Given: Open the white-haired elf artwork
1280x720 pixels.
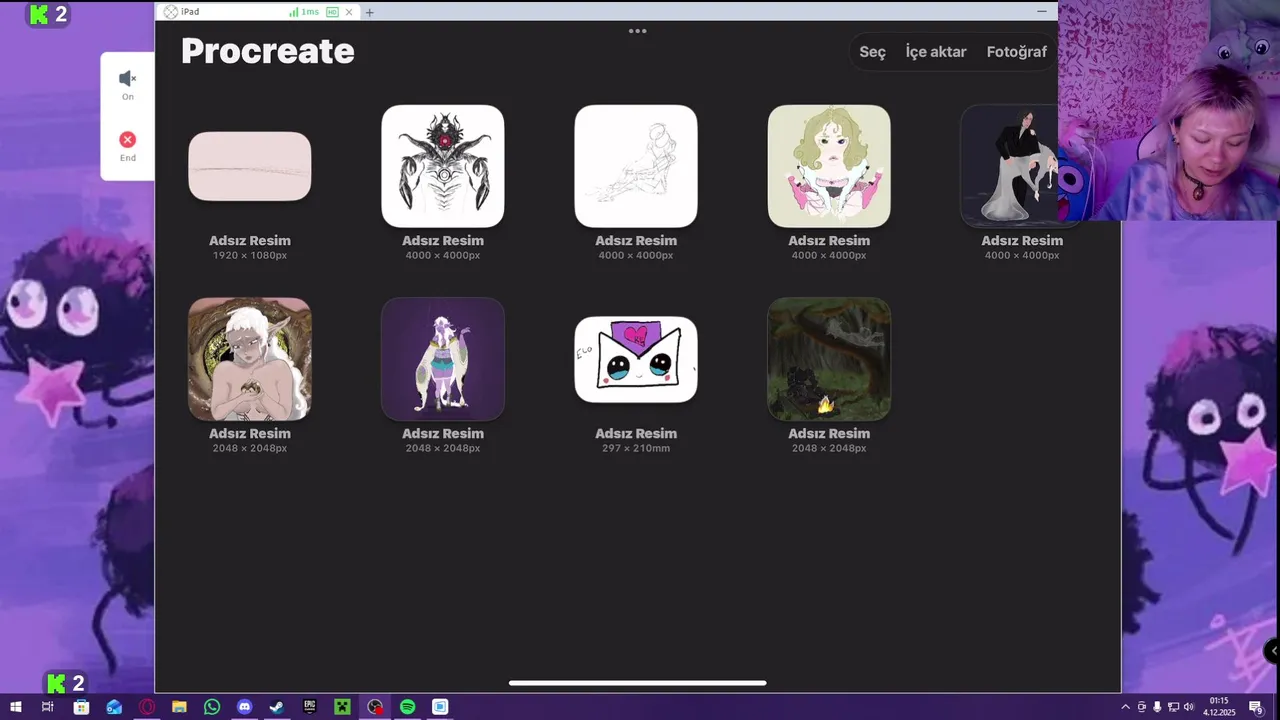Looking at the screenshot, I should pyautogui.click(x=250, y=359).
